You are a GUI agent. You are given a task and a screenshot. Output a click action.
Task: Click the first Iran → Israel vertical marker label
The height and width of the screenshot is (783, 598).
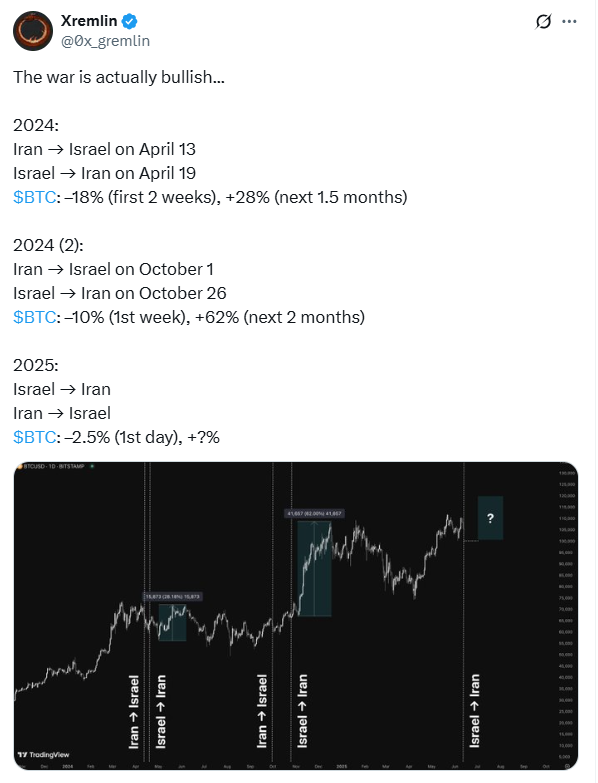tap(134, 712)
